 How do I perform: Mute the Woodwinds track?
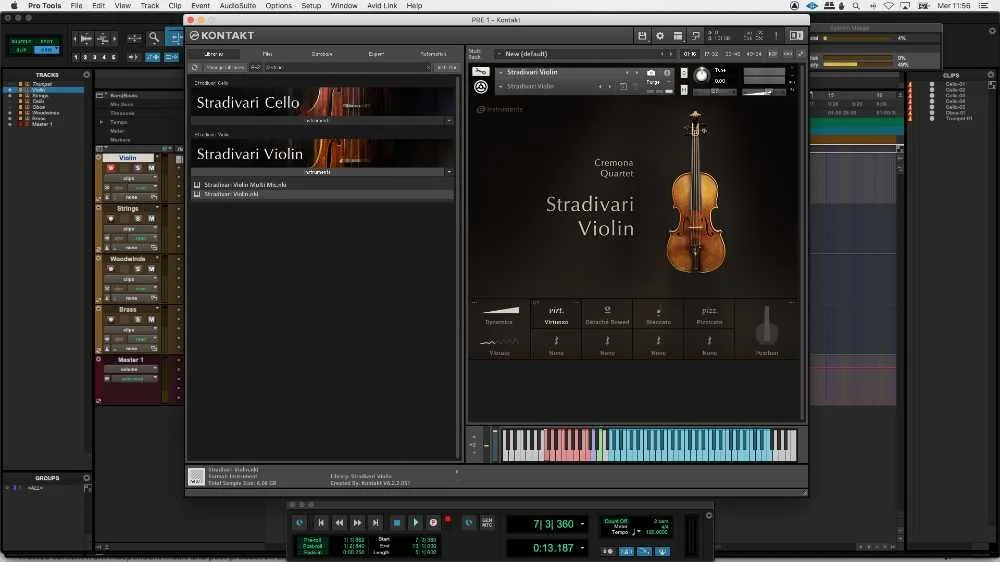click(x=151, y=269)
